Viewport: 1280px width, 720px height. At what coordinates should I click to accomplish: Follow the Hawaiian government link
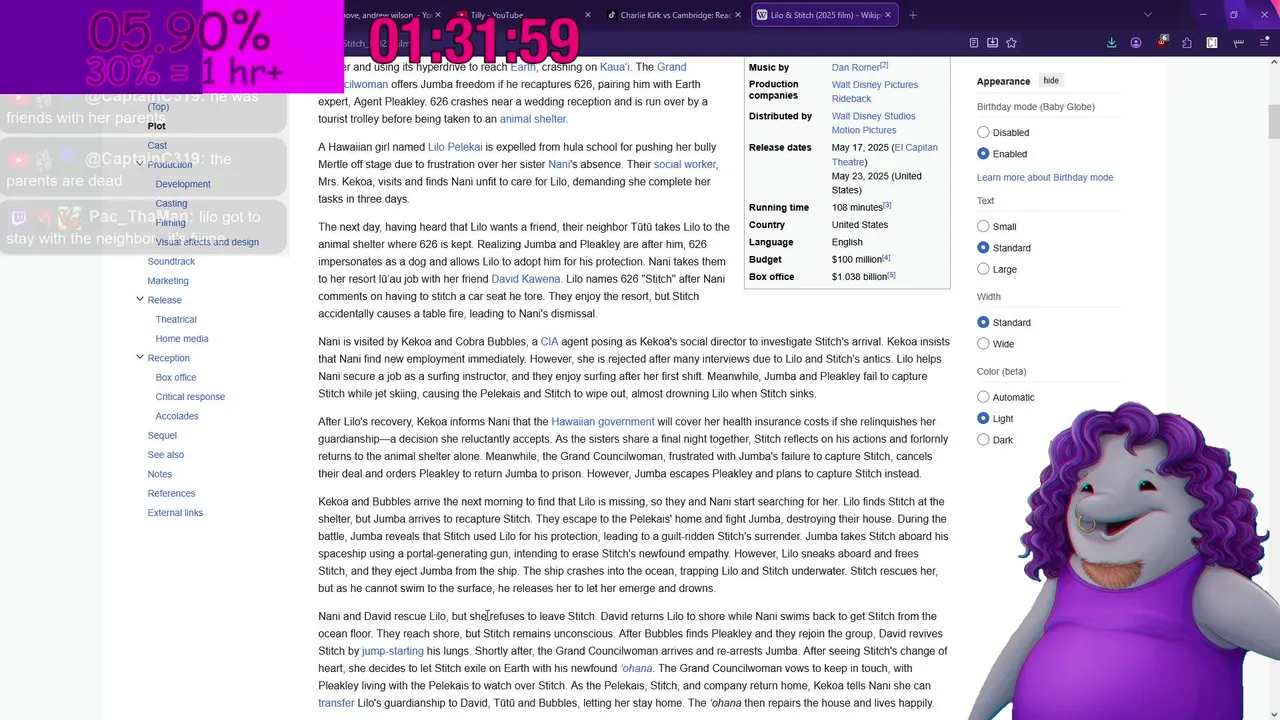point(603,422)
